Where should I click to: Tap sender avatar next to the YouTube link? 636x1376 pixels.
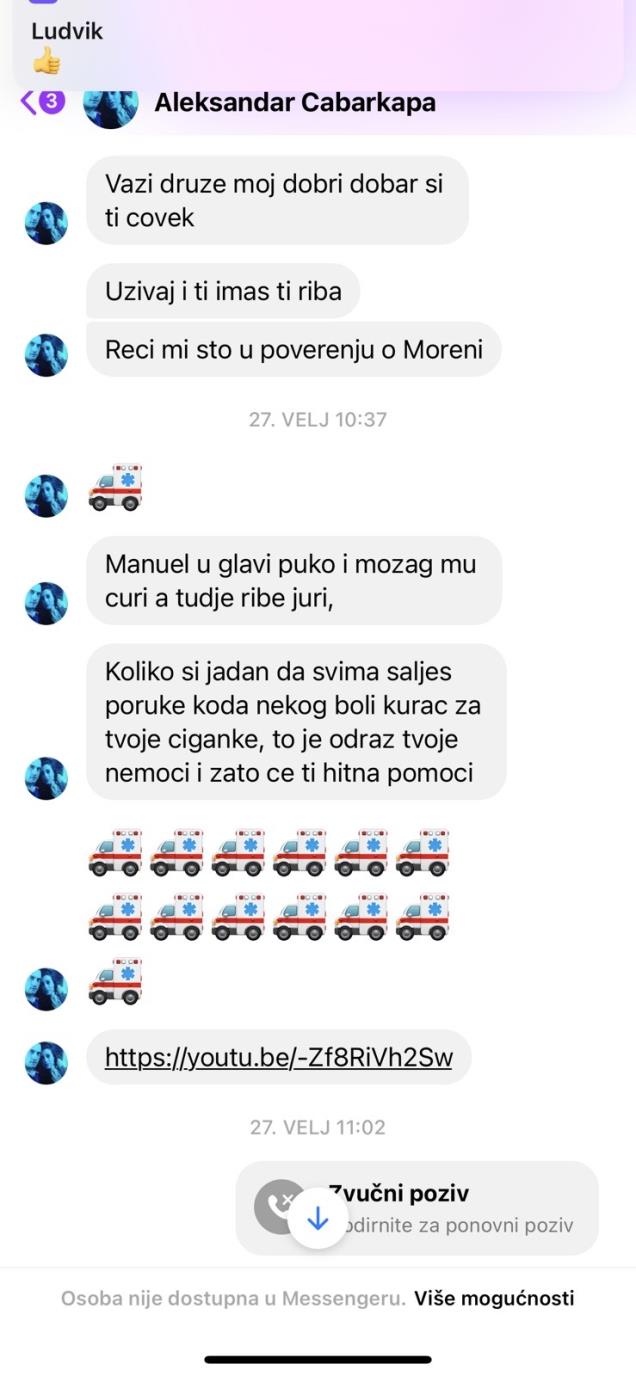point(46,1062)
